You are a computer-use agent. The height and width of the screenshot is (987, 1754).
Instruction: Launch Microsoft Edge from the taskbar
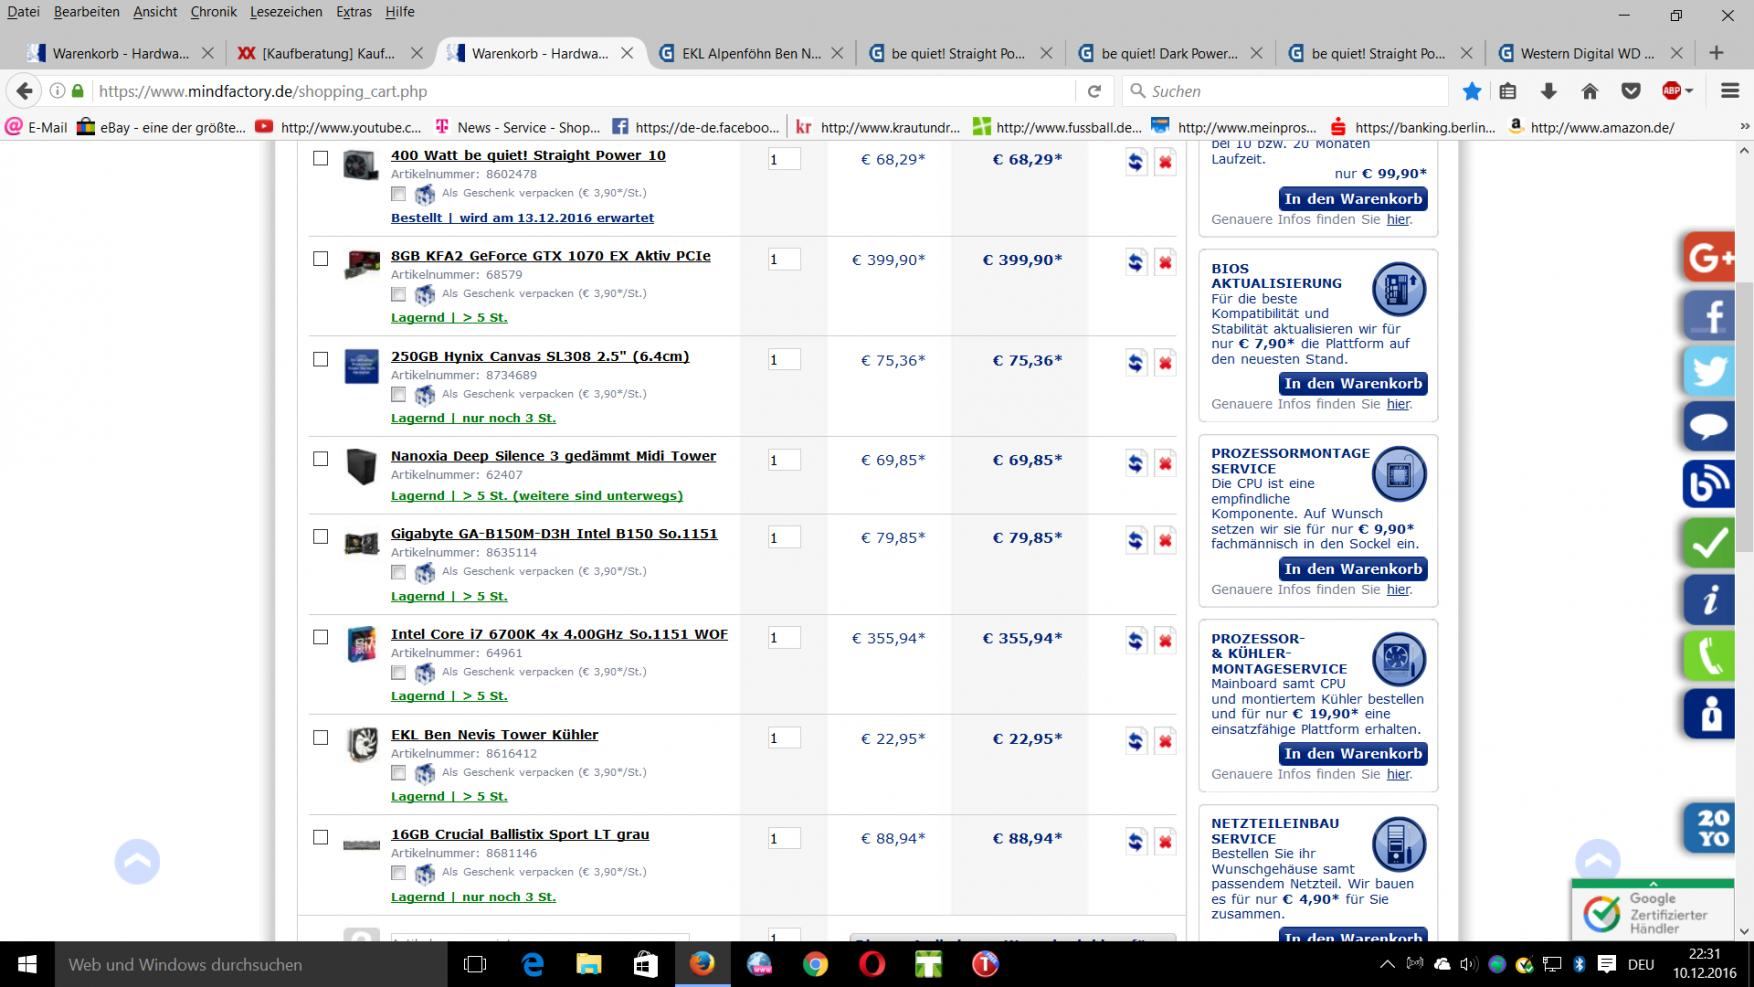click(x=532, y=964)
